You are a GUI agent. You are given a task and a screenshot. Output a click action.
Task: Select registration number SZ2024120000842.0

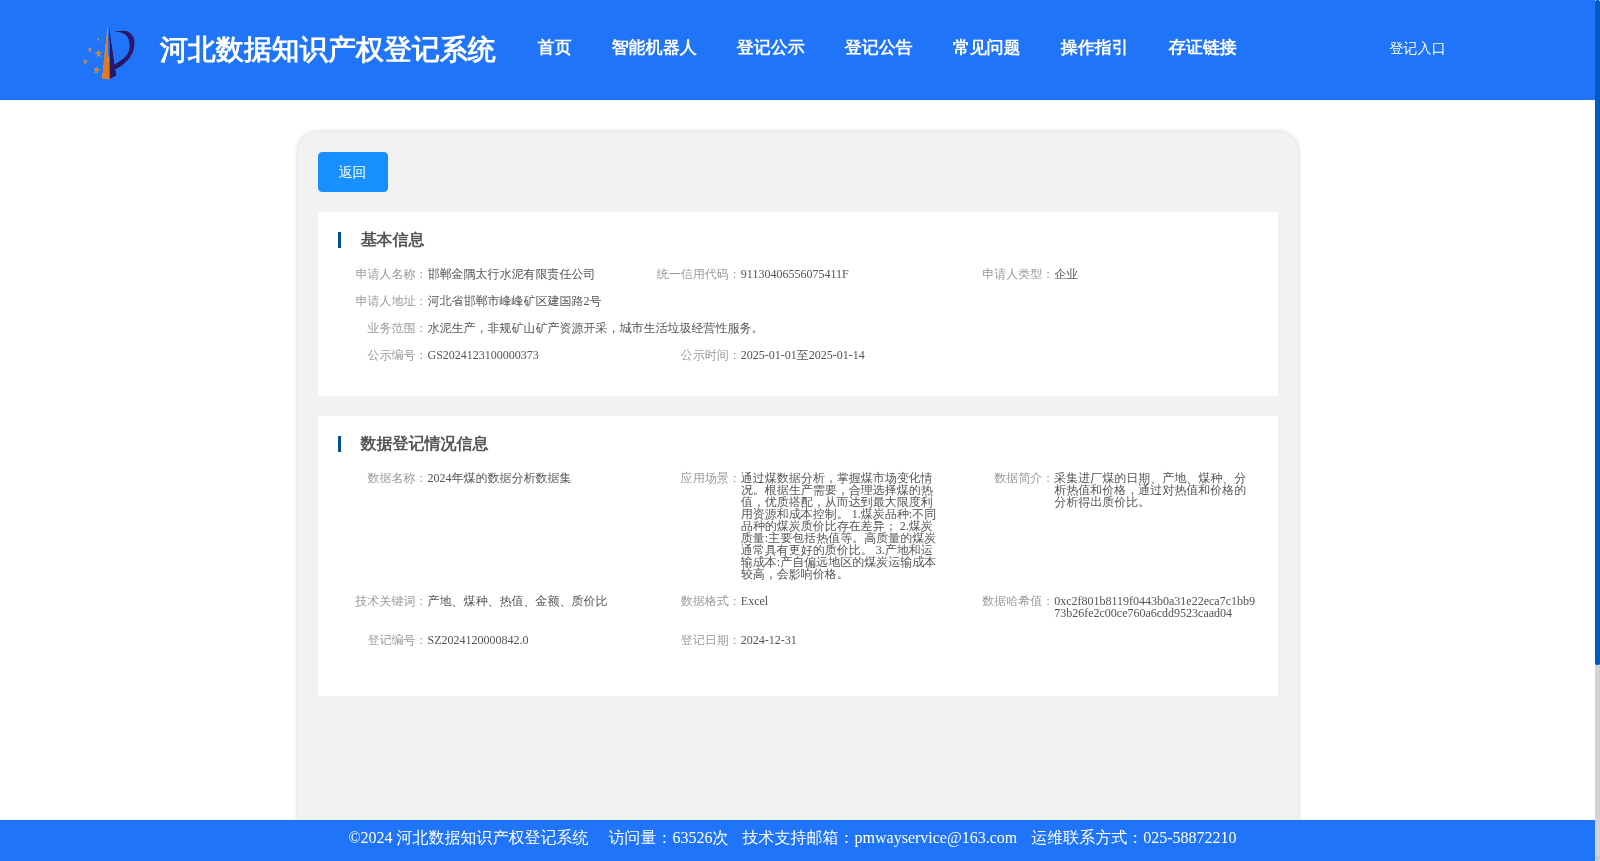click(478, 640)
